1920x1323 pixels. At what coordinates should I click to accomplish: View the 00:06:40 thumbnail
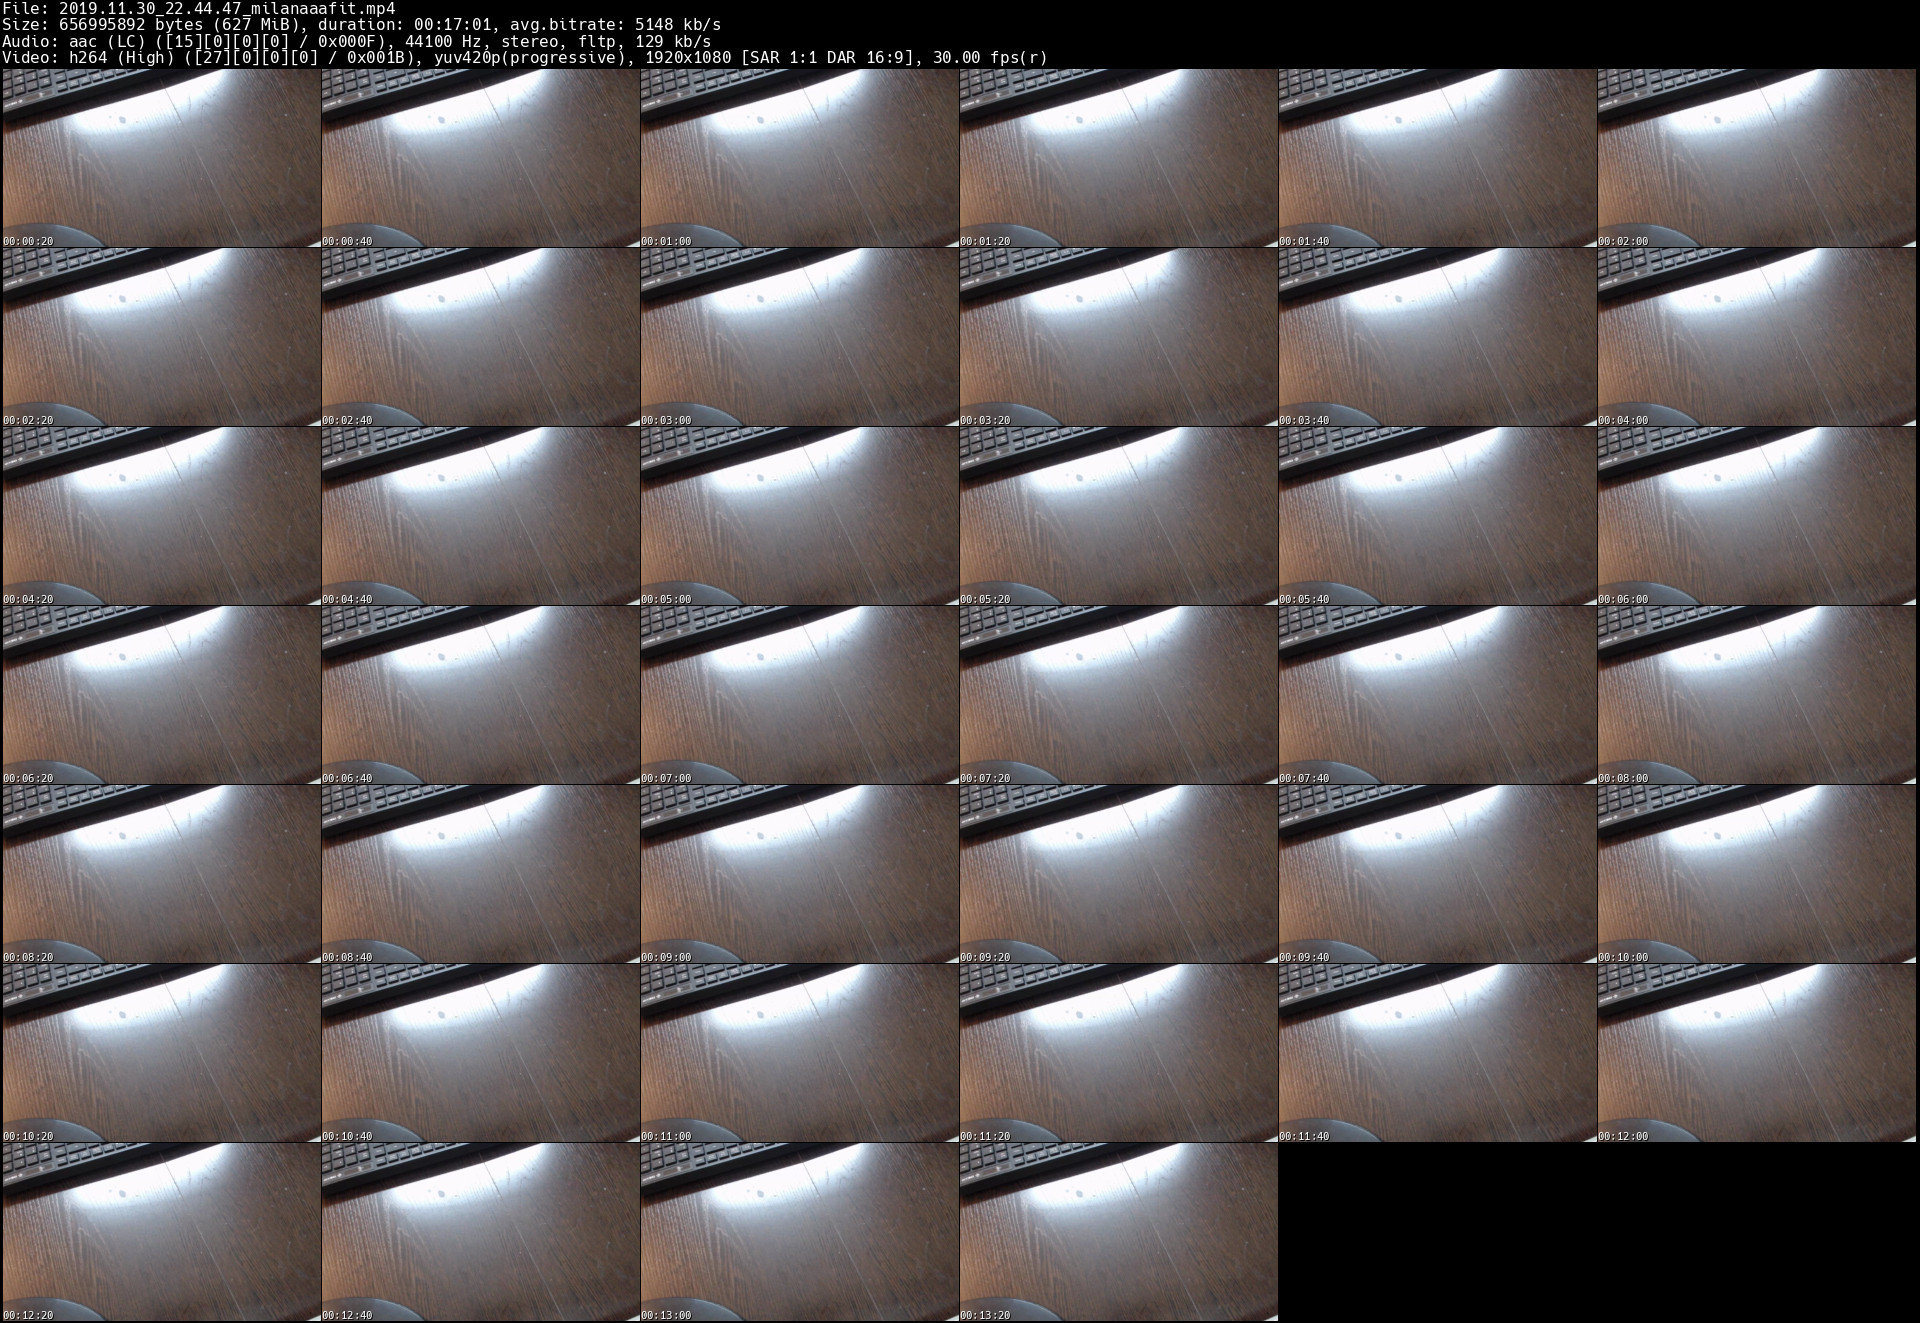tap(480, 695)
